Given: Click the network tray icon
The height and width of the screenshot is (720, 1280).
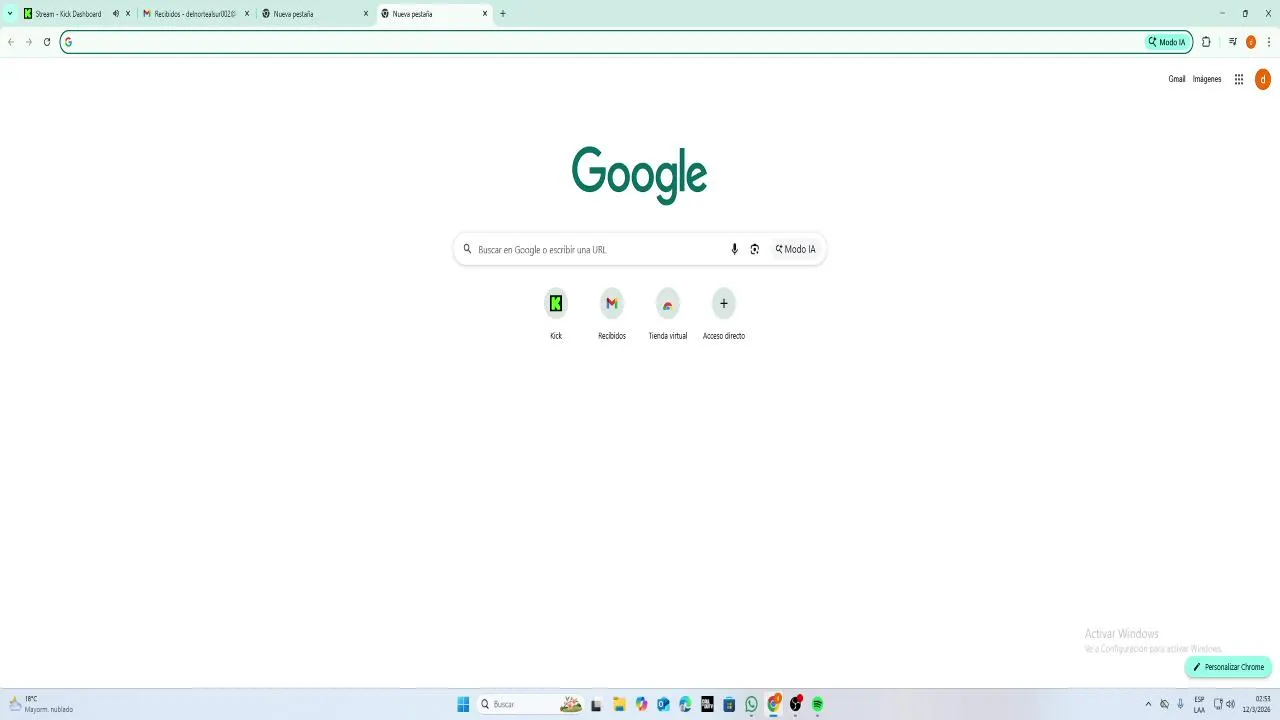Looking at the screenshot, I should 1218,704.
